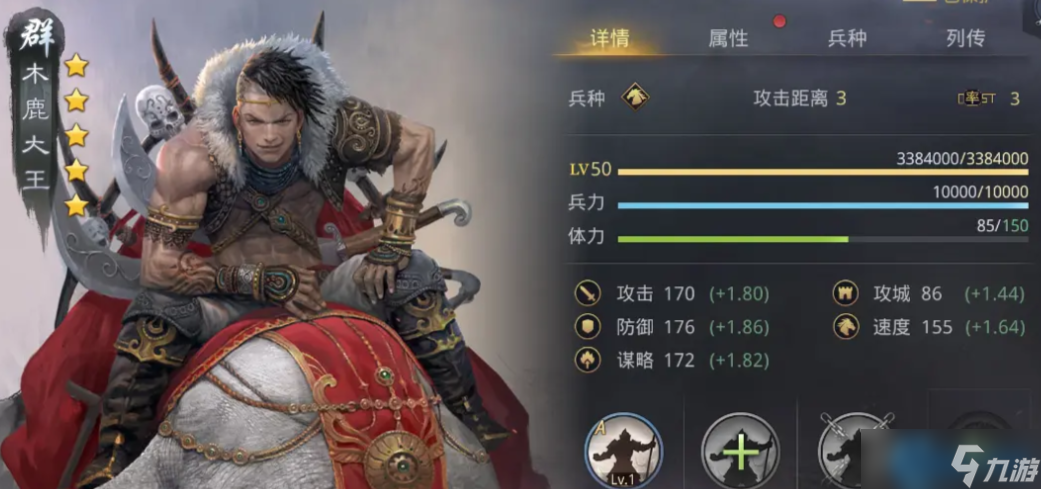Click the green 体力 stamina bar
Viewport: 1041px width, 489px height.
823,239
